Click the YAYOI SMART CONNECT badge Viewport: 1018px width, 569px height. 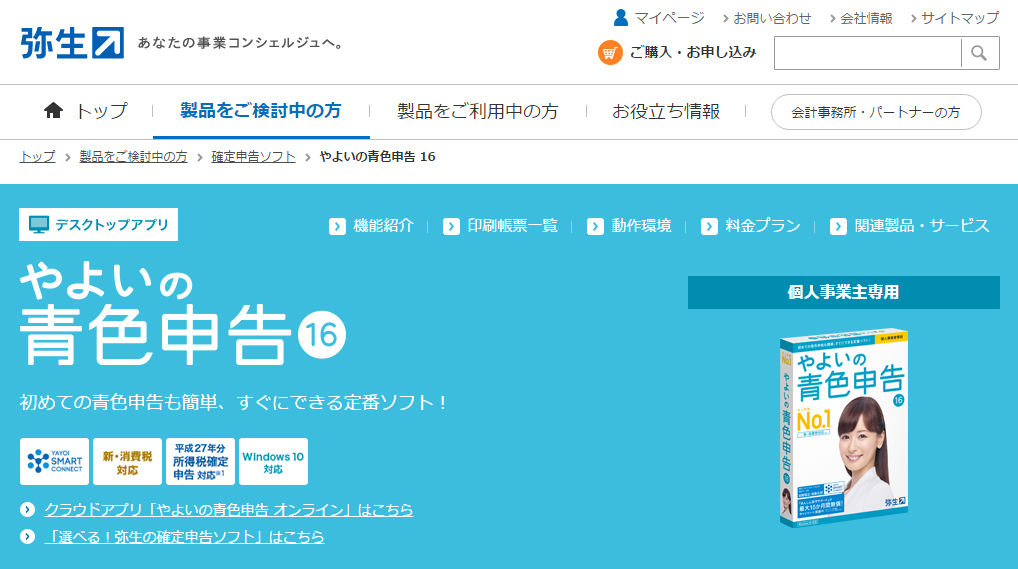click(x=55, y=461)
